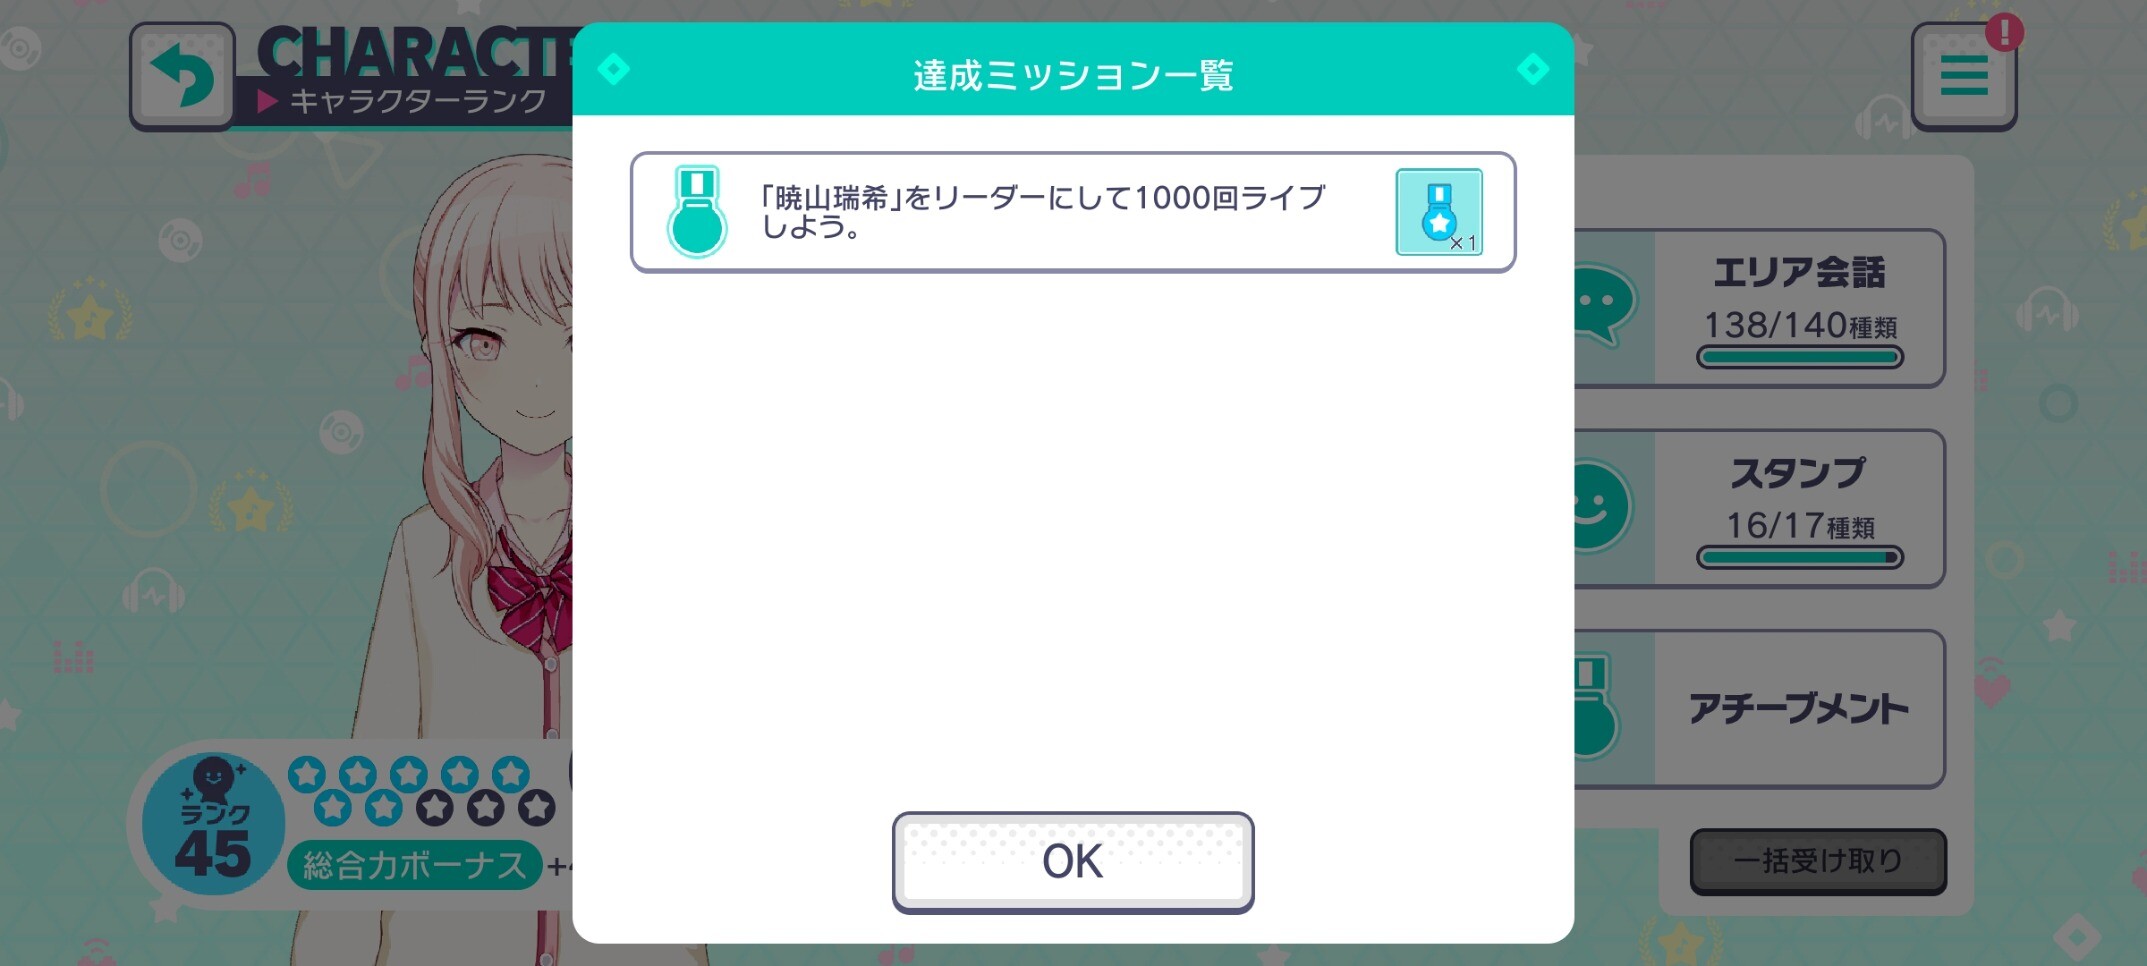
Task: Click the 一括受け取り button
Action: [x=1818, y=861]
